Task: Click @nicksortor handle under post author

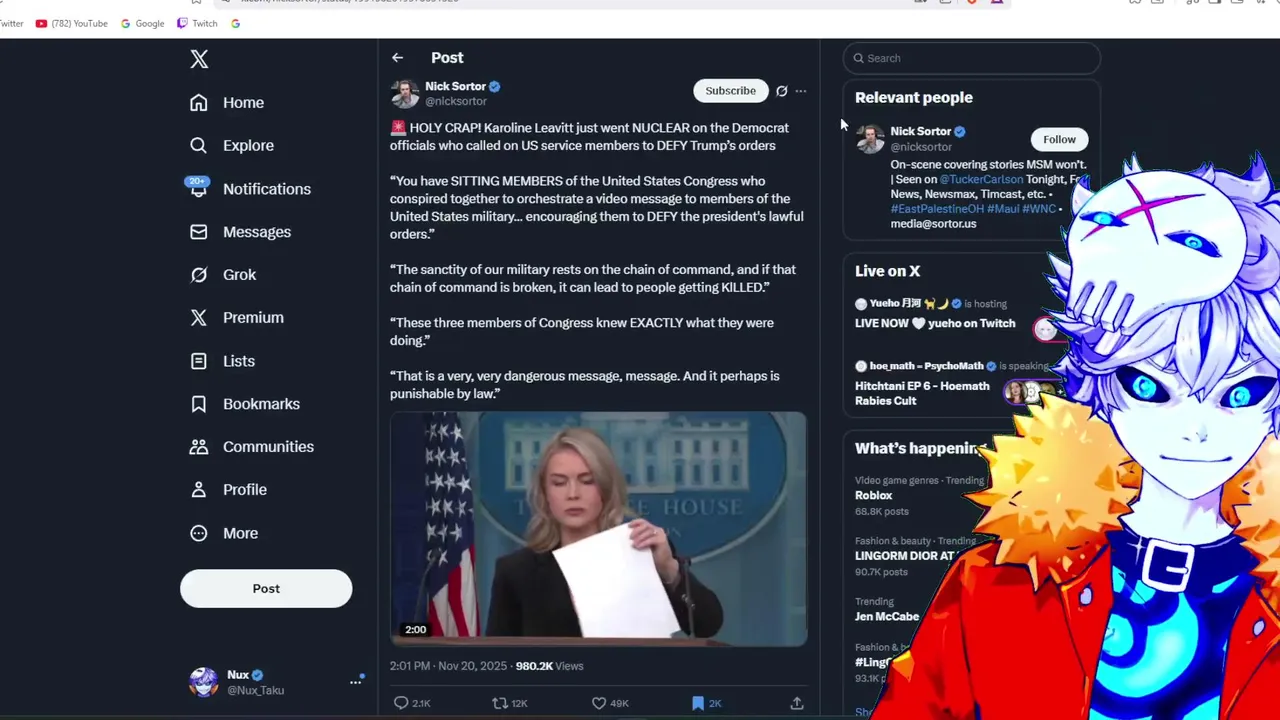Action: [456, 101]
